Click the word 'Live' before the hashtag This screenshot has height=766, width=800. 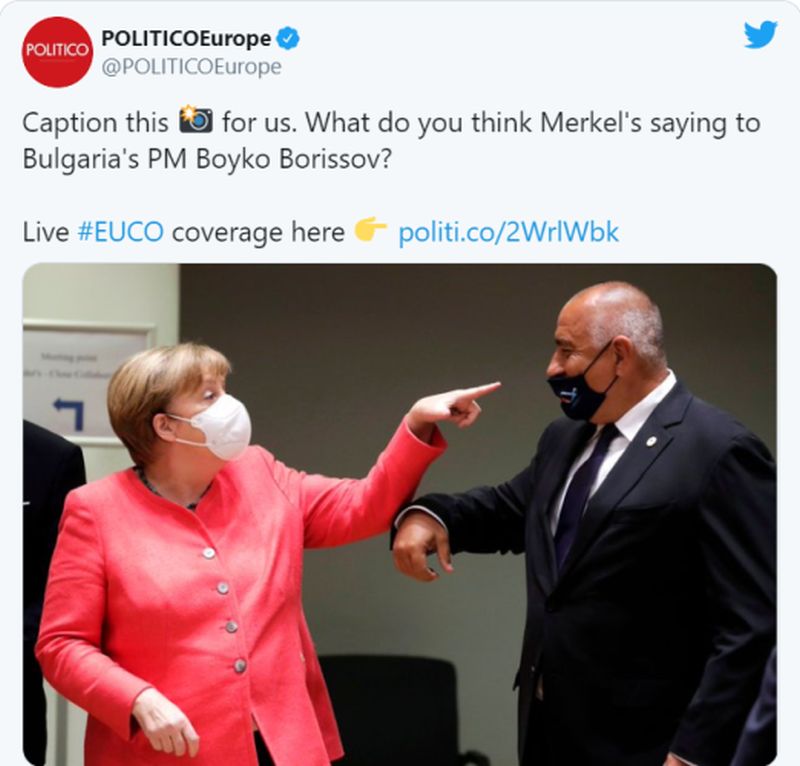coord(46,232)
